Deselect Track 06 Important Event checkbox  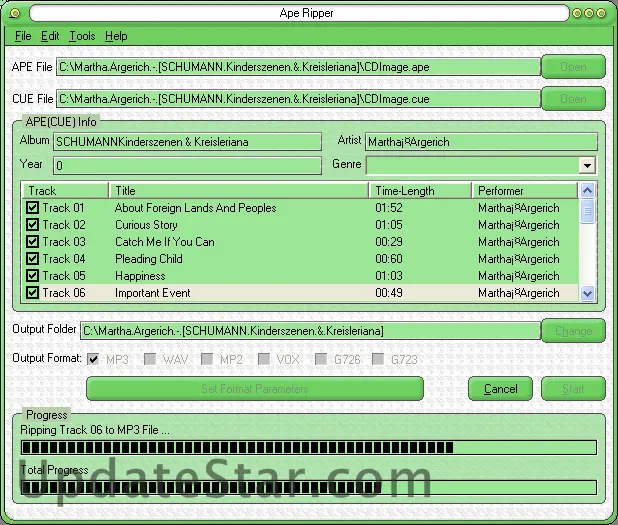pos(32,293)
